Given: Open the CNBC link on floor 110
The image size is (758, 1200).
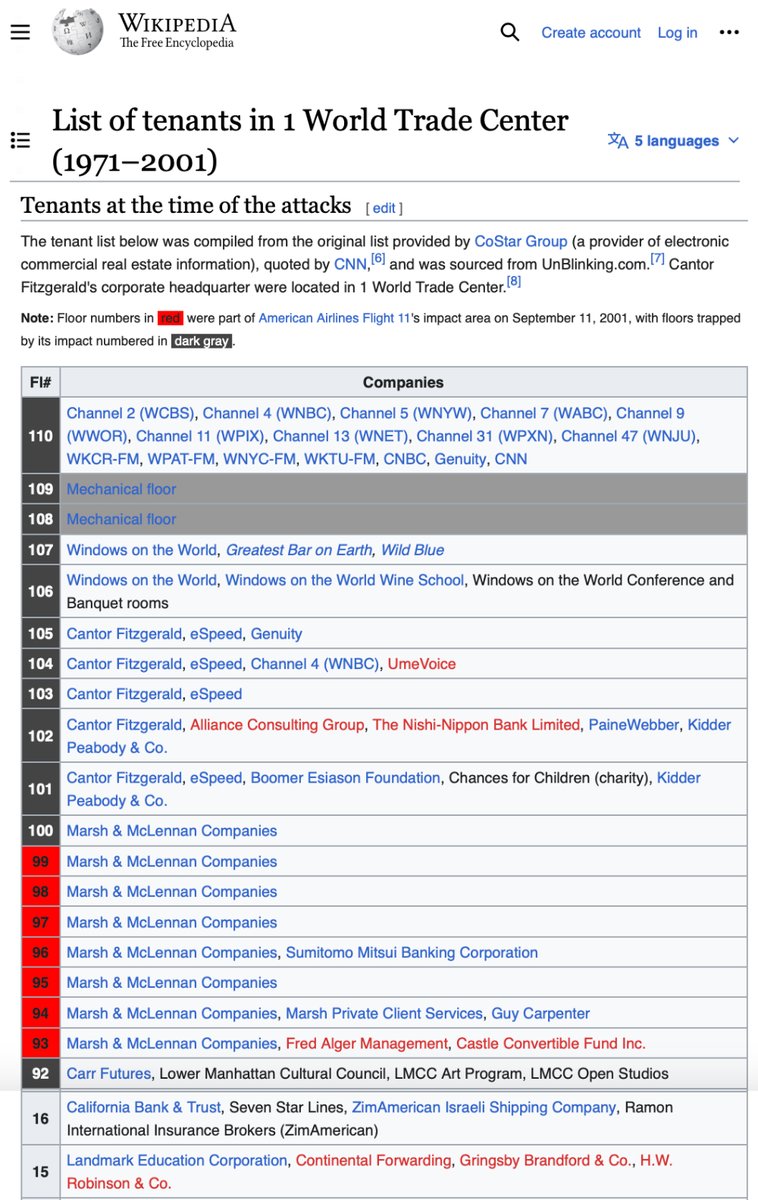Looking at the screenshot, I should coord(404,459).
